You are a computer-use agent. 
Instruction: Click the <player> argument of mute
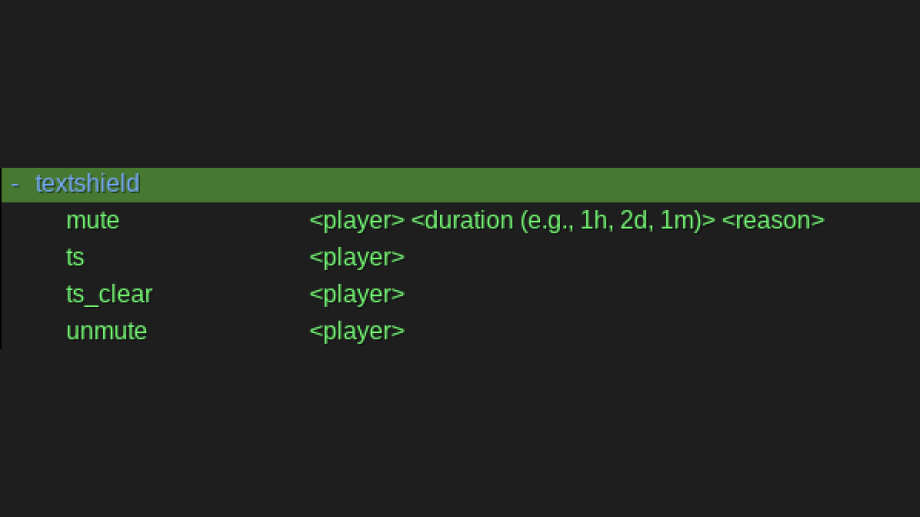tap(357, 220)
